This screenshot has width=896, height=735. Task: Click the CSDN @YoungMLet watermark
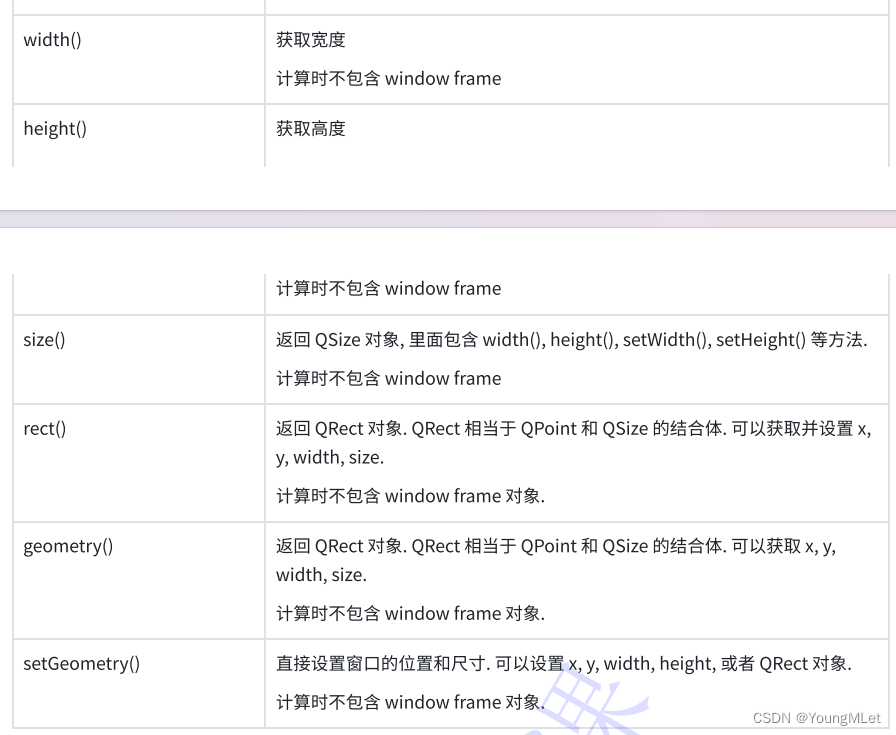pyautogui.click(x=817, y=718)
